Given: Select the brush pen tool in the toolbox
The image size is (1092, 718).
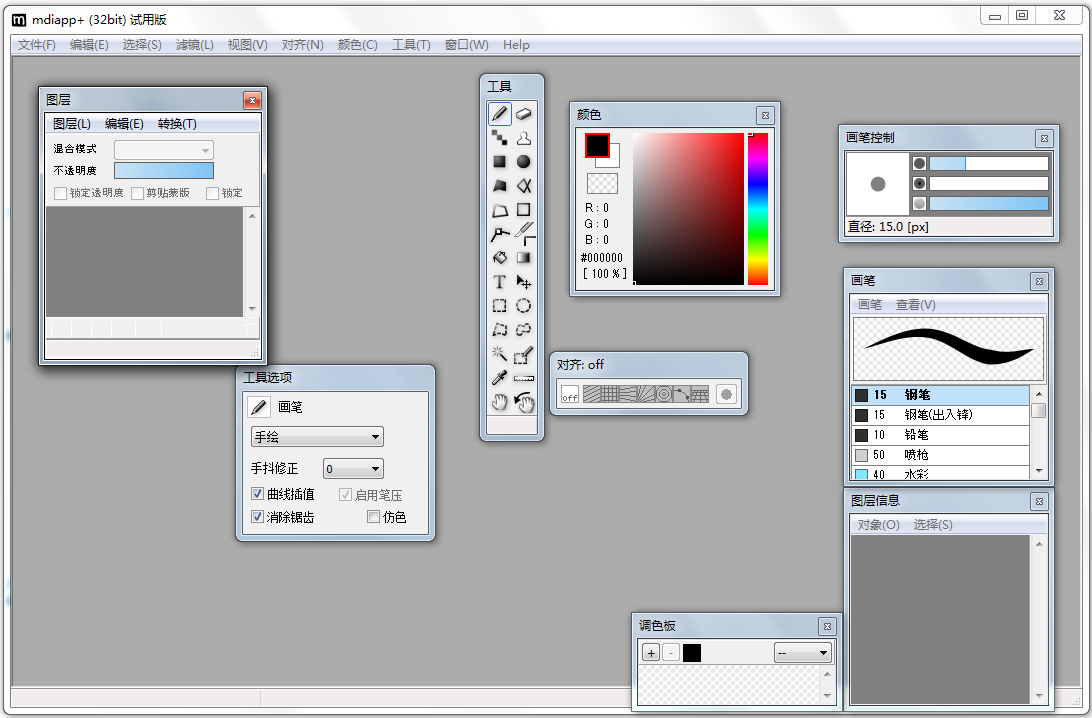Looking at the screenshot, I should 499,114.
